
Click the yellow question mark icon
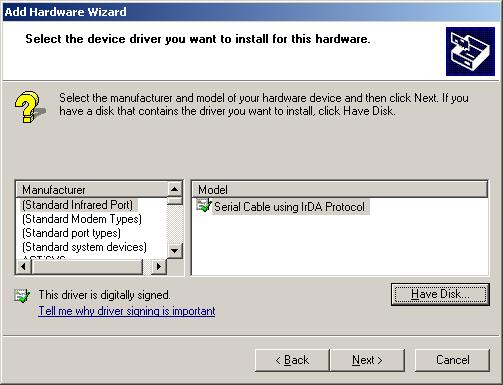tap(29, 107)
